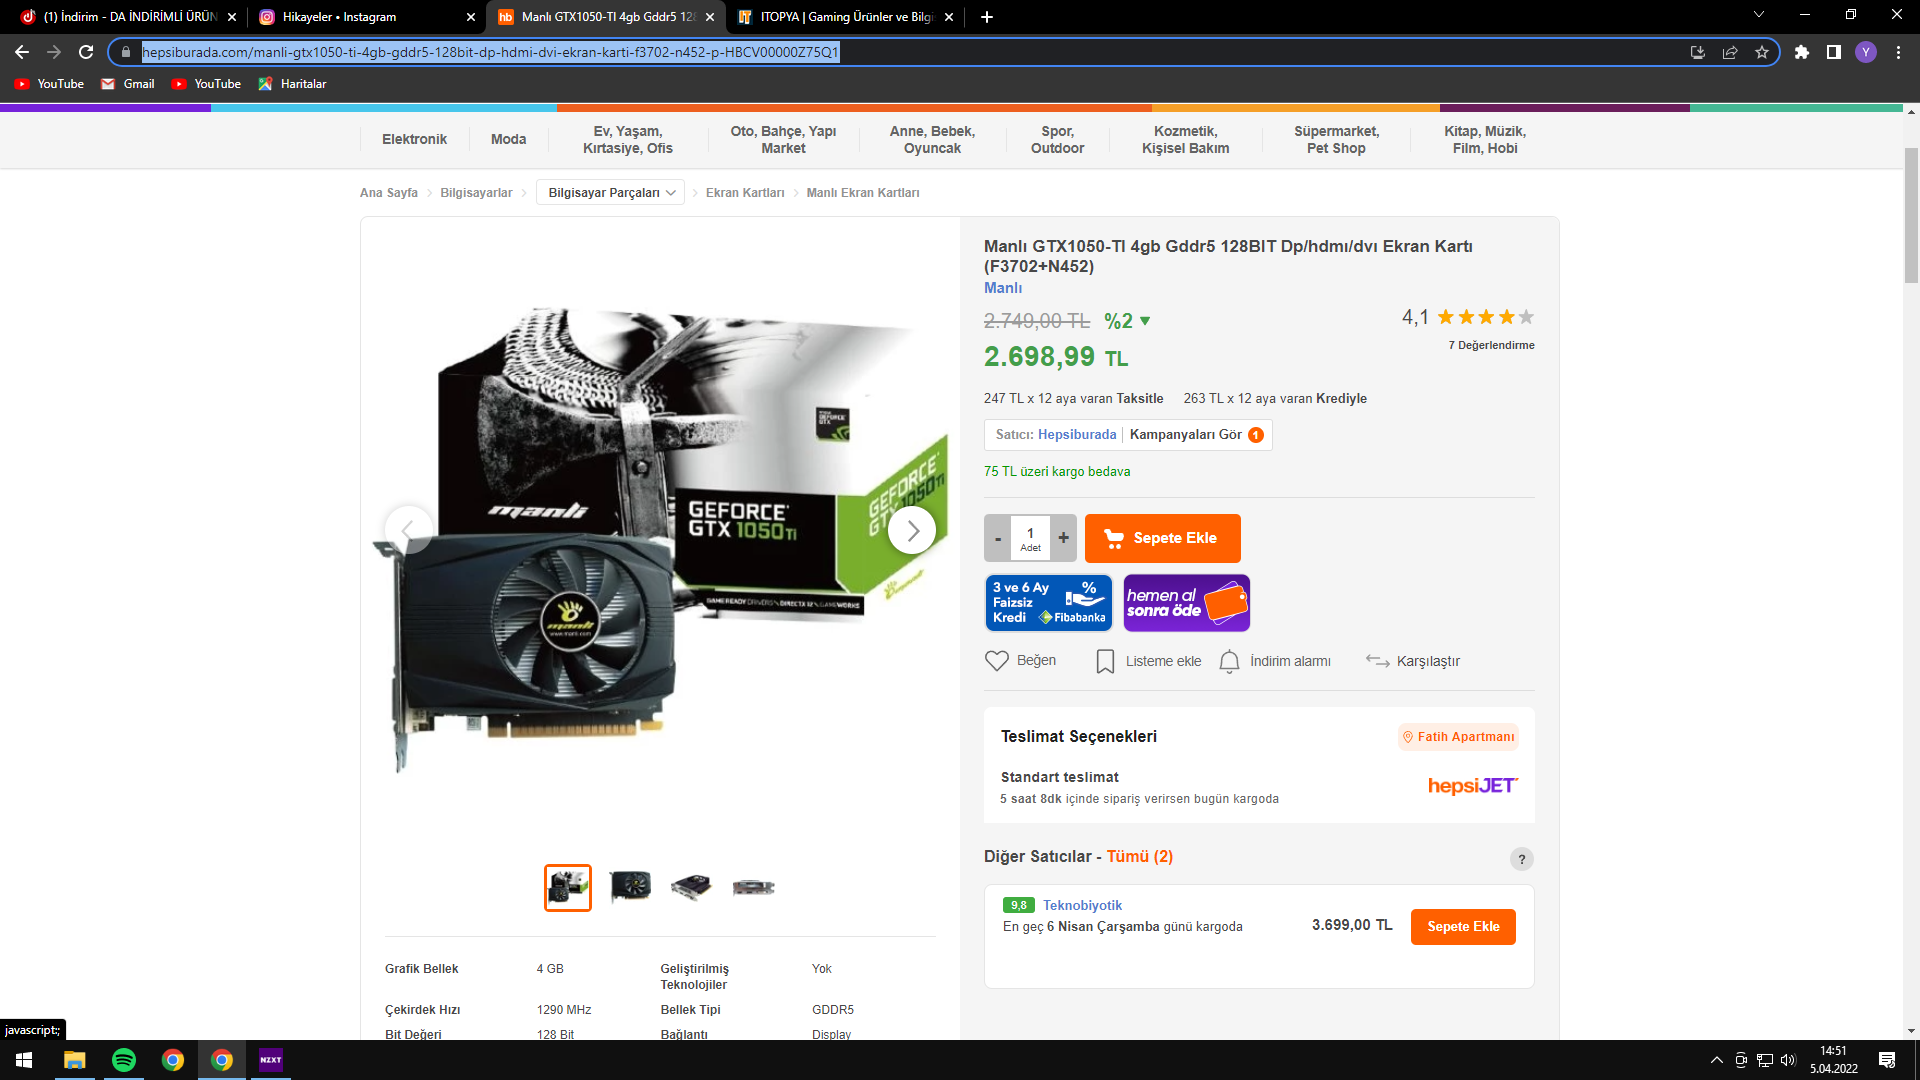Viewport: 1920px width, 1080px height.
Task: Open Kampanyaları Gör campaigns
Action: click(x=1196, y=434)
